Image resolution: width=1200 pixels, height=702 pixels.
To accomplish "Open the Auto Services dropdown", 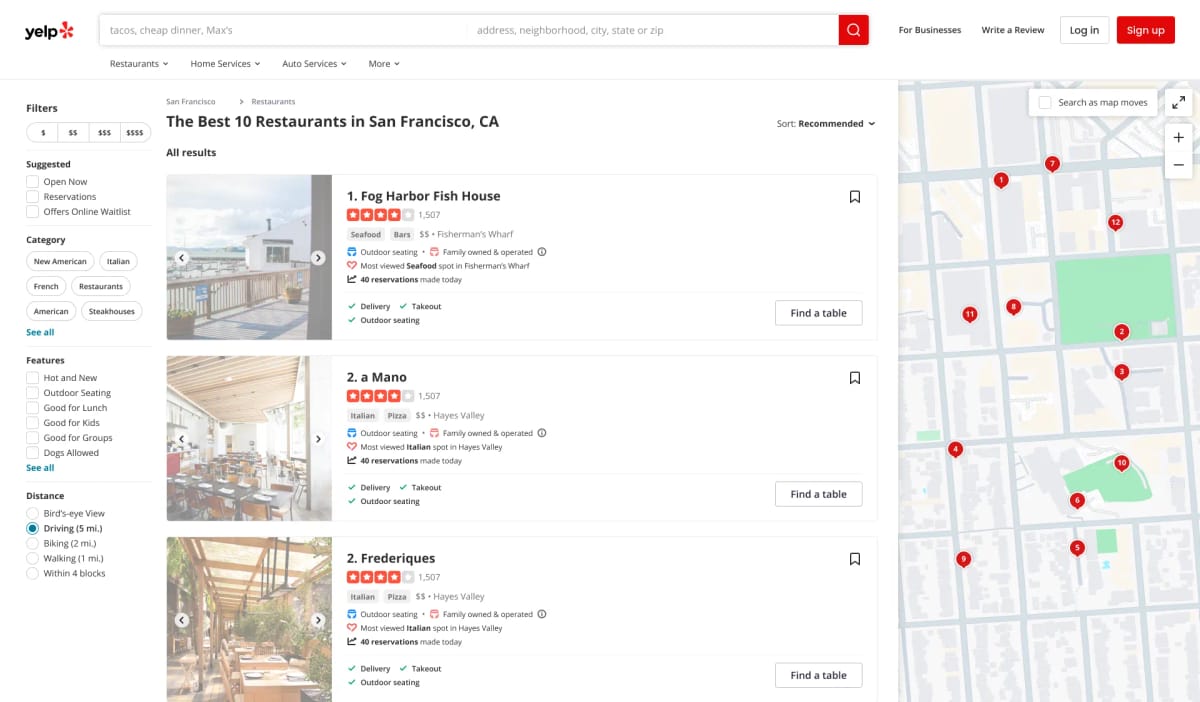I will point(314,64).
